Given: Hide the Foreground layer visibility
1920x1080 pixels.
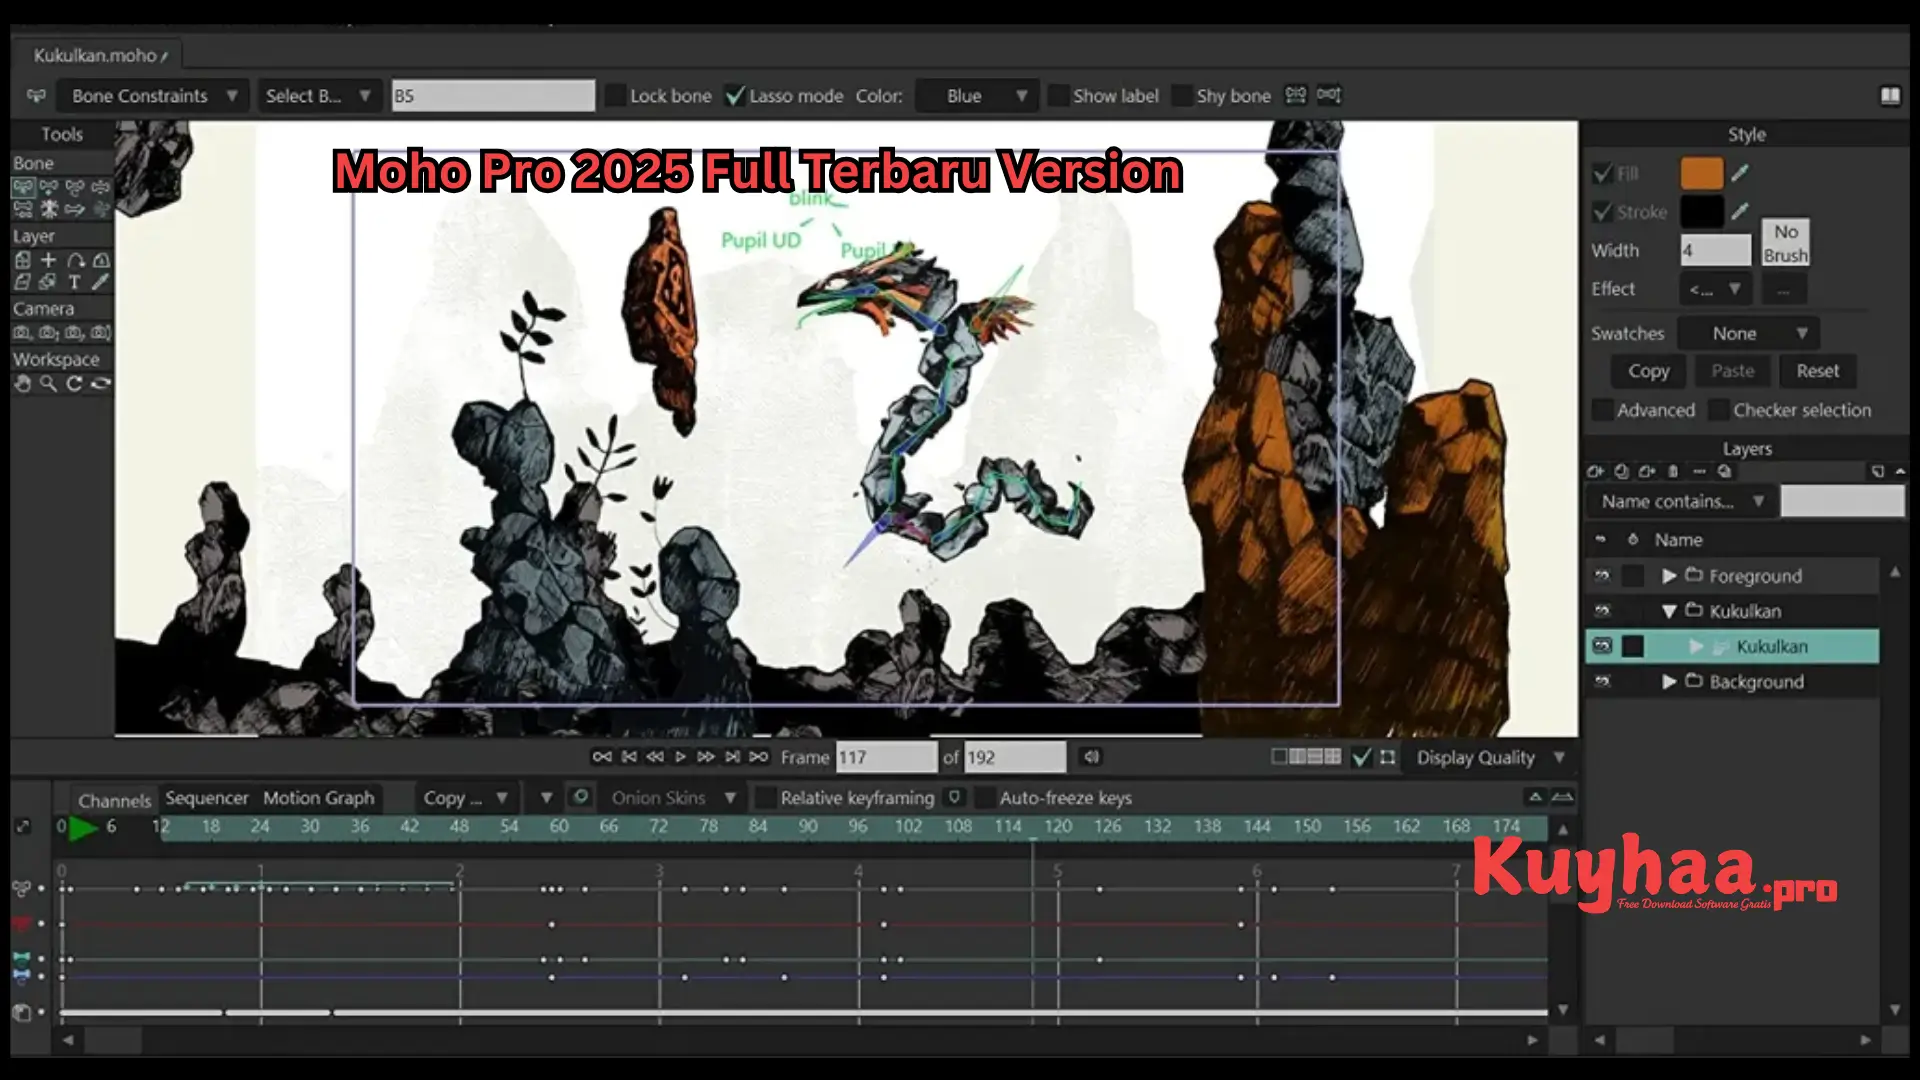Looking at the screenshot, I should (x=1602, y=576).
